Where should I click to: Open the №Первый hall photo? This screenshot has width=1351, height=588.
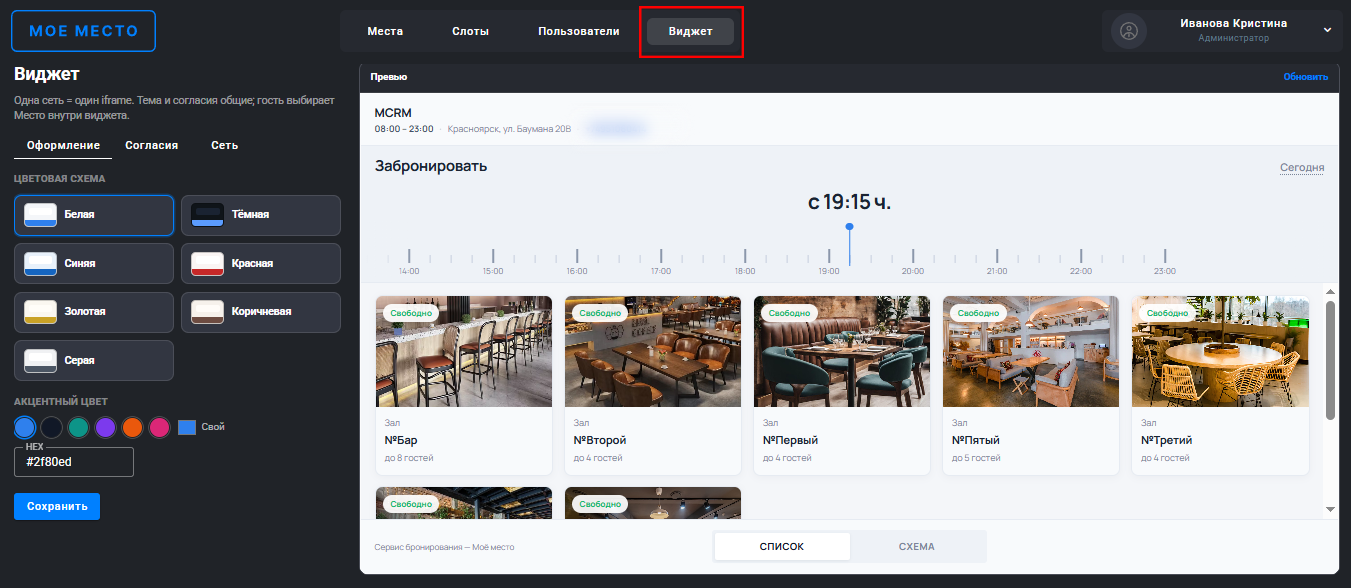point(842,351)
